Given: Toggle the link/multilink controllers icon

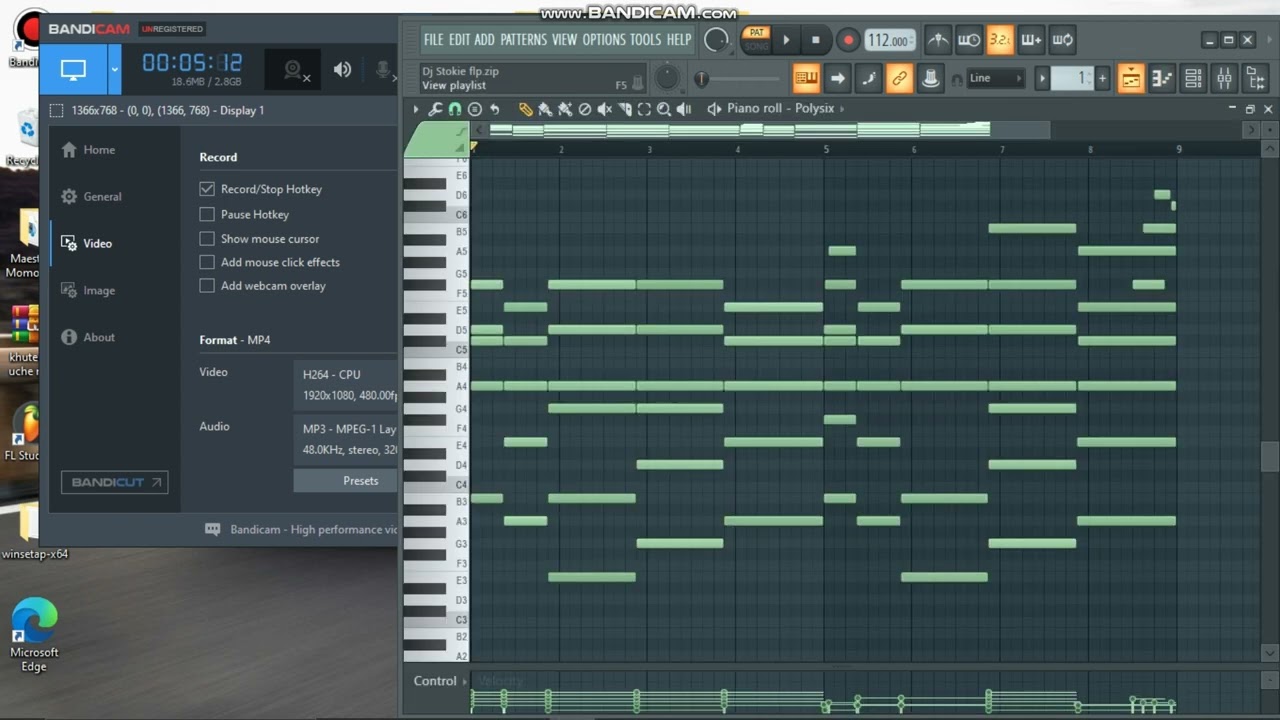Looking at the screenshot, I should 899,78.
